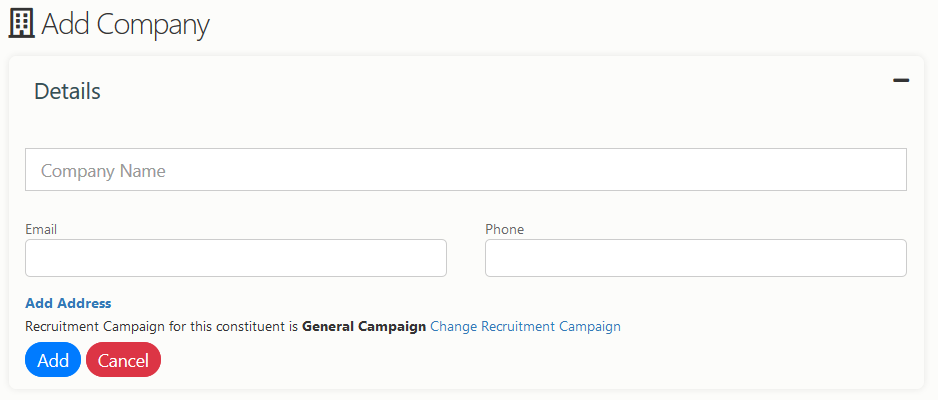Screen dimensions: 938x400
Task: Cancel adding the company with red button
Action: 123,360
